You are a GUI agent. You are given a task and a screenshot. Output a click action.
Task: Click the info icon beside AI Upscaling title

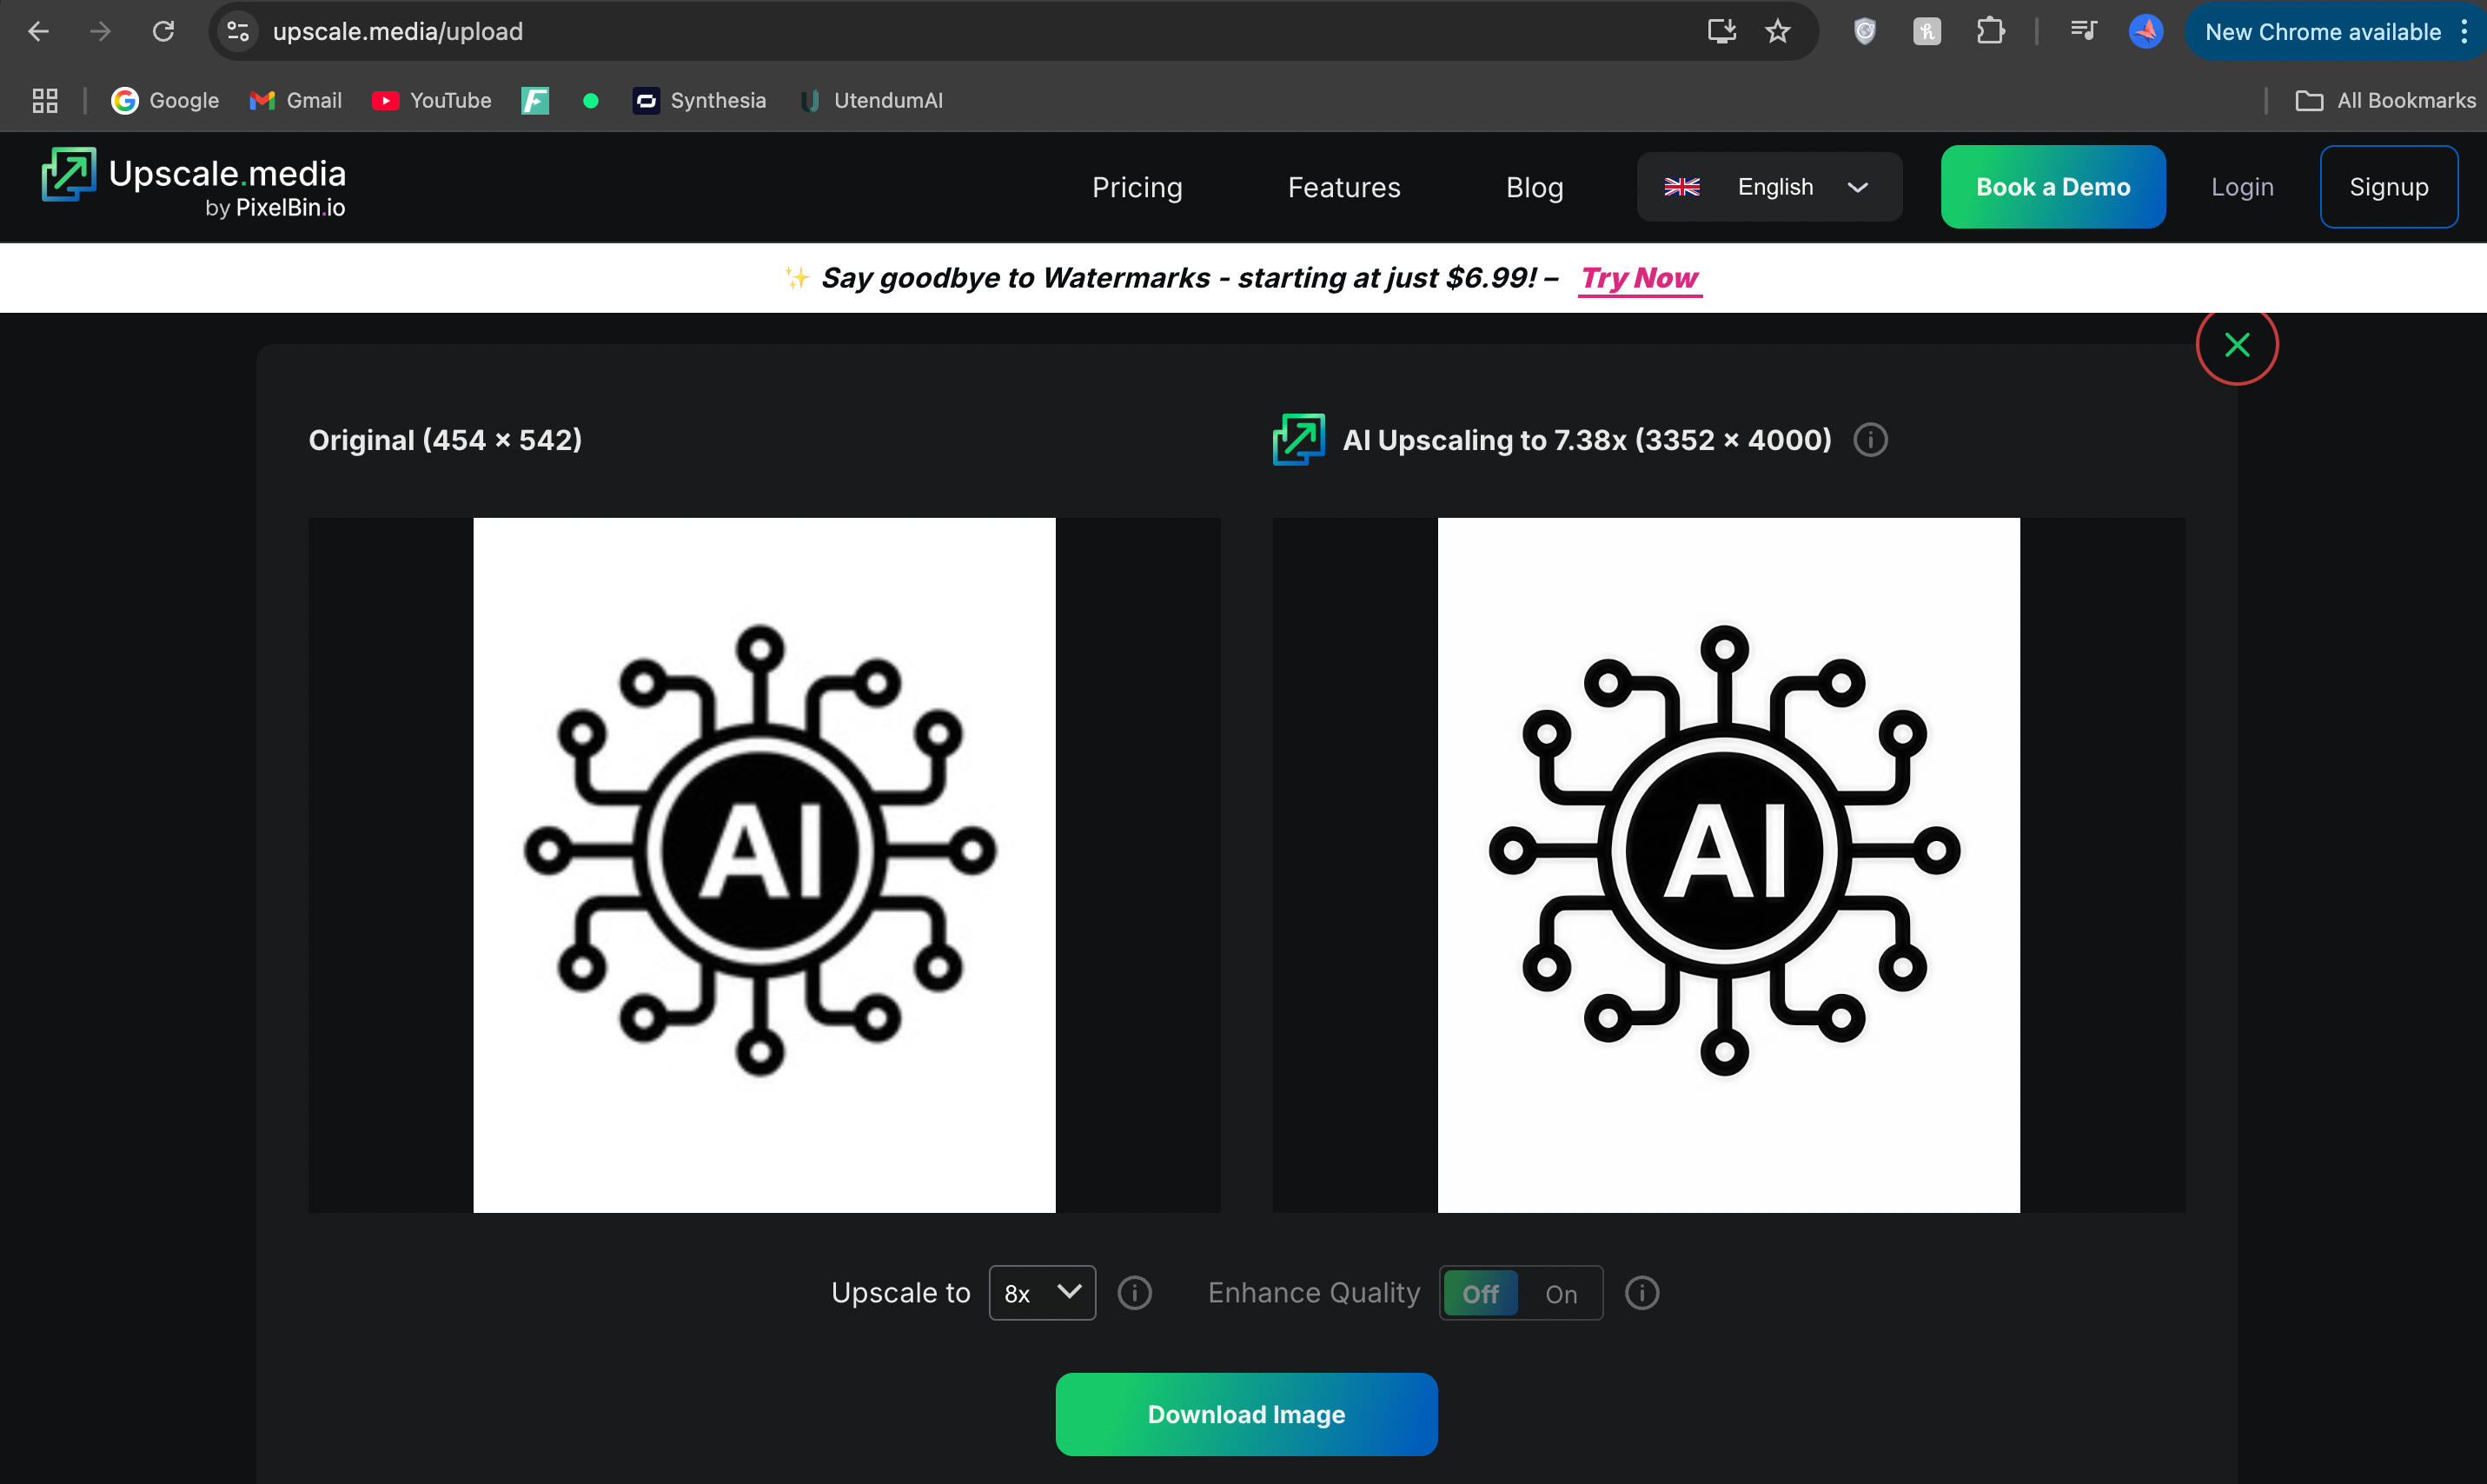coord(1870,440)
